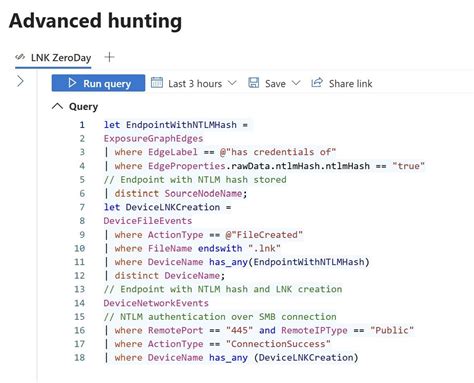The width and height of the screenshot is (474, 383).
Task: Click DeviceNetworkEvents on line 14
Action: [x=156, y=303]
